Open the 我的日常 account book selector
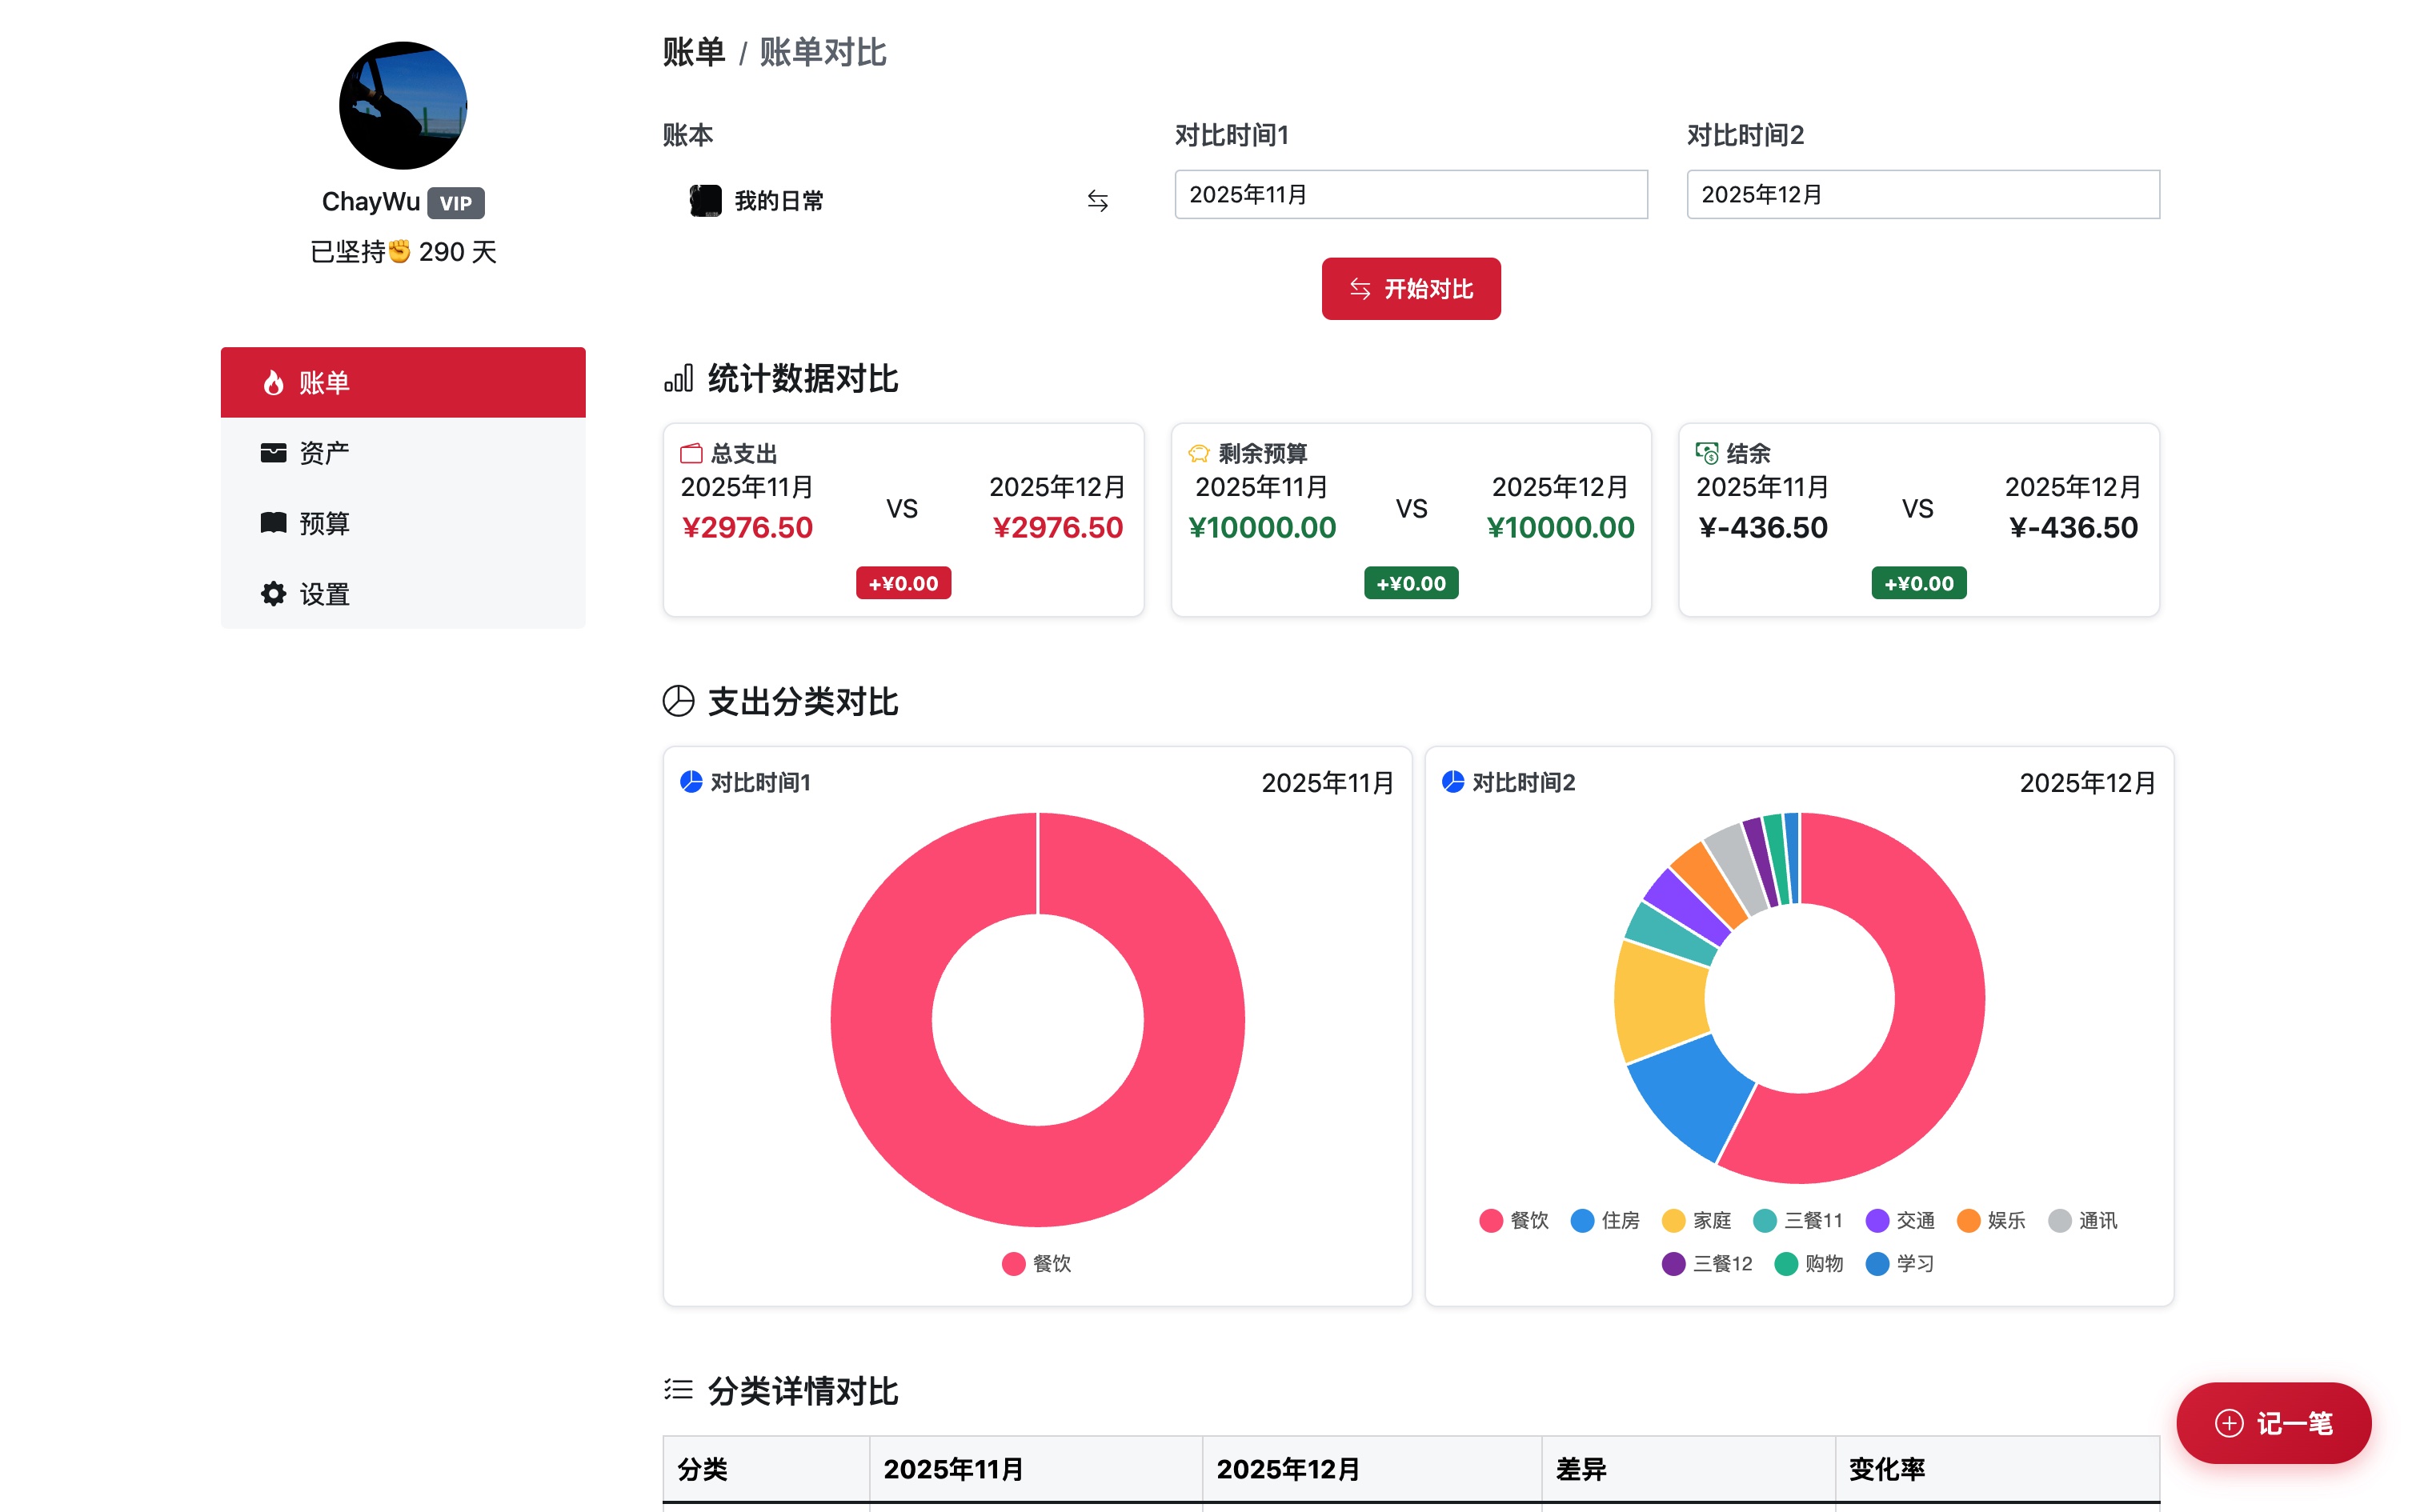The height and width of the screenshot is (1512, 2420). (779, 200)
